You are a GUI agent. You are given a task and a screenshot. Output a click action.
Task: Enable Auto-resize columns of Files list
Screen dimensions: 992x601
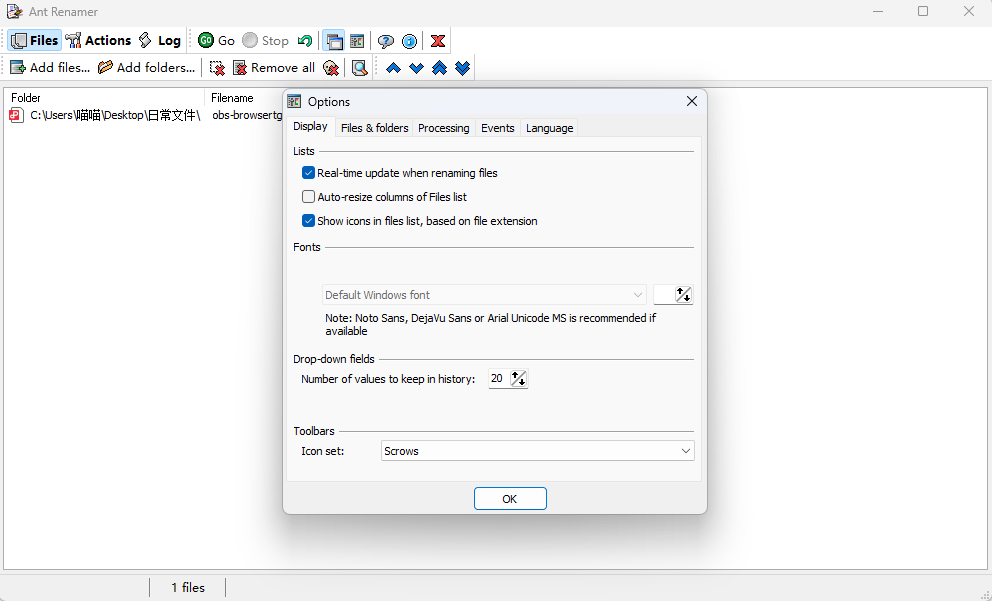(x=309, y=197)
